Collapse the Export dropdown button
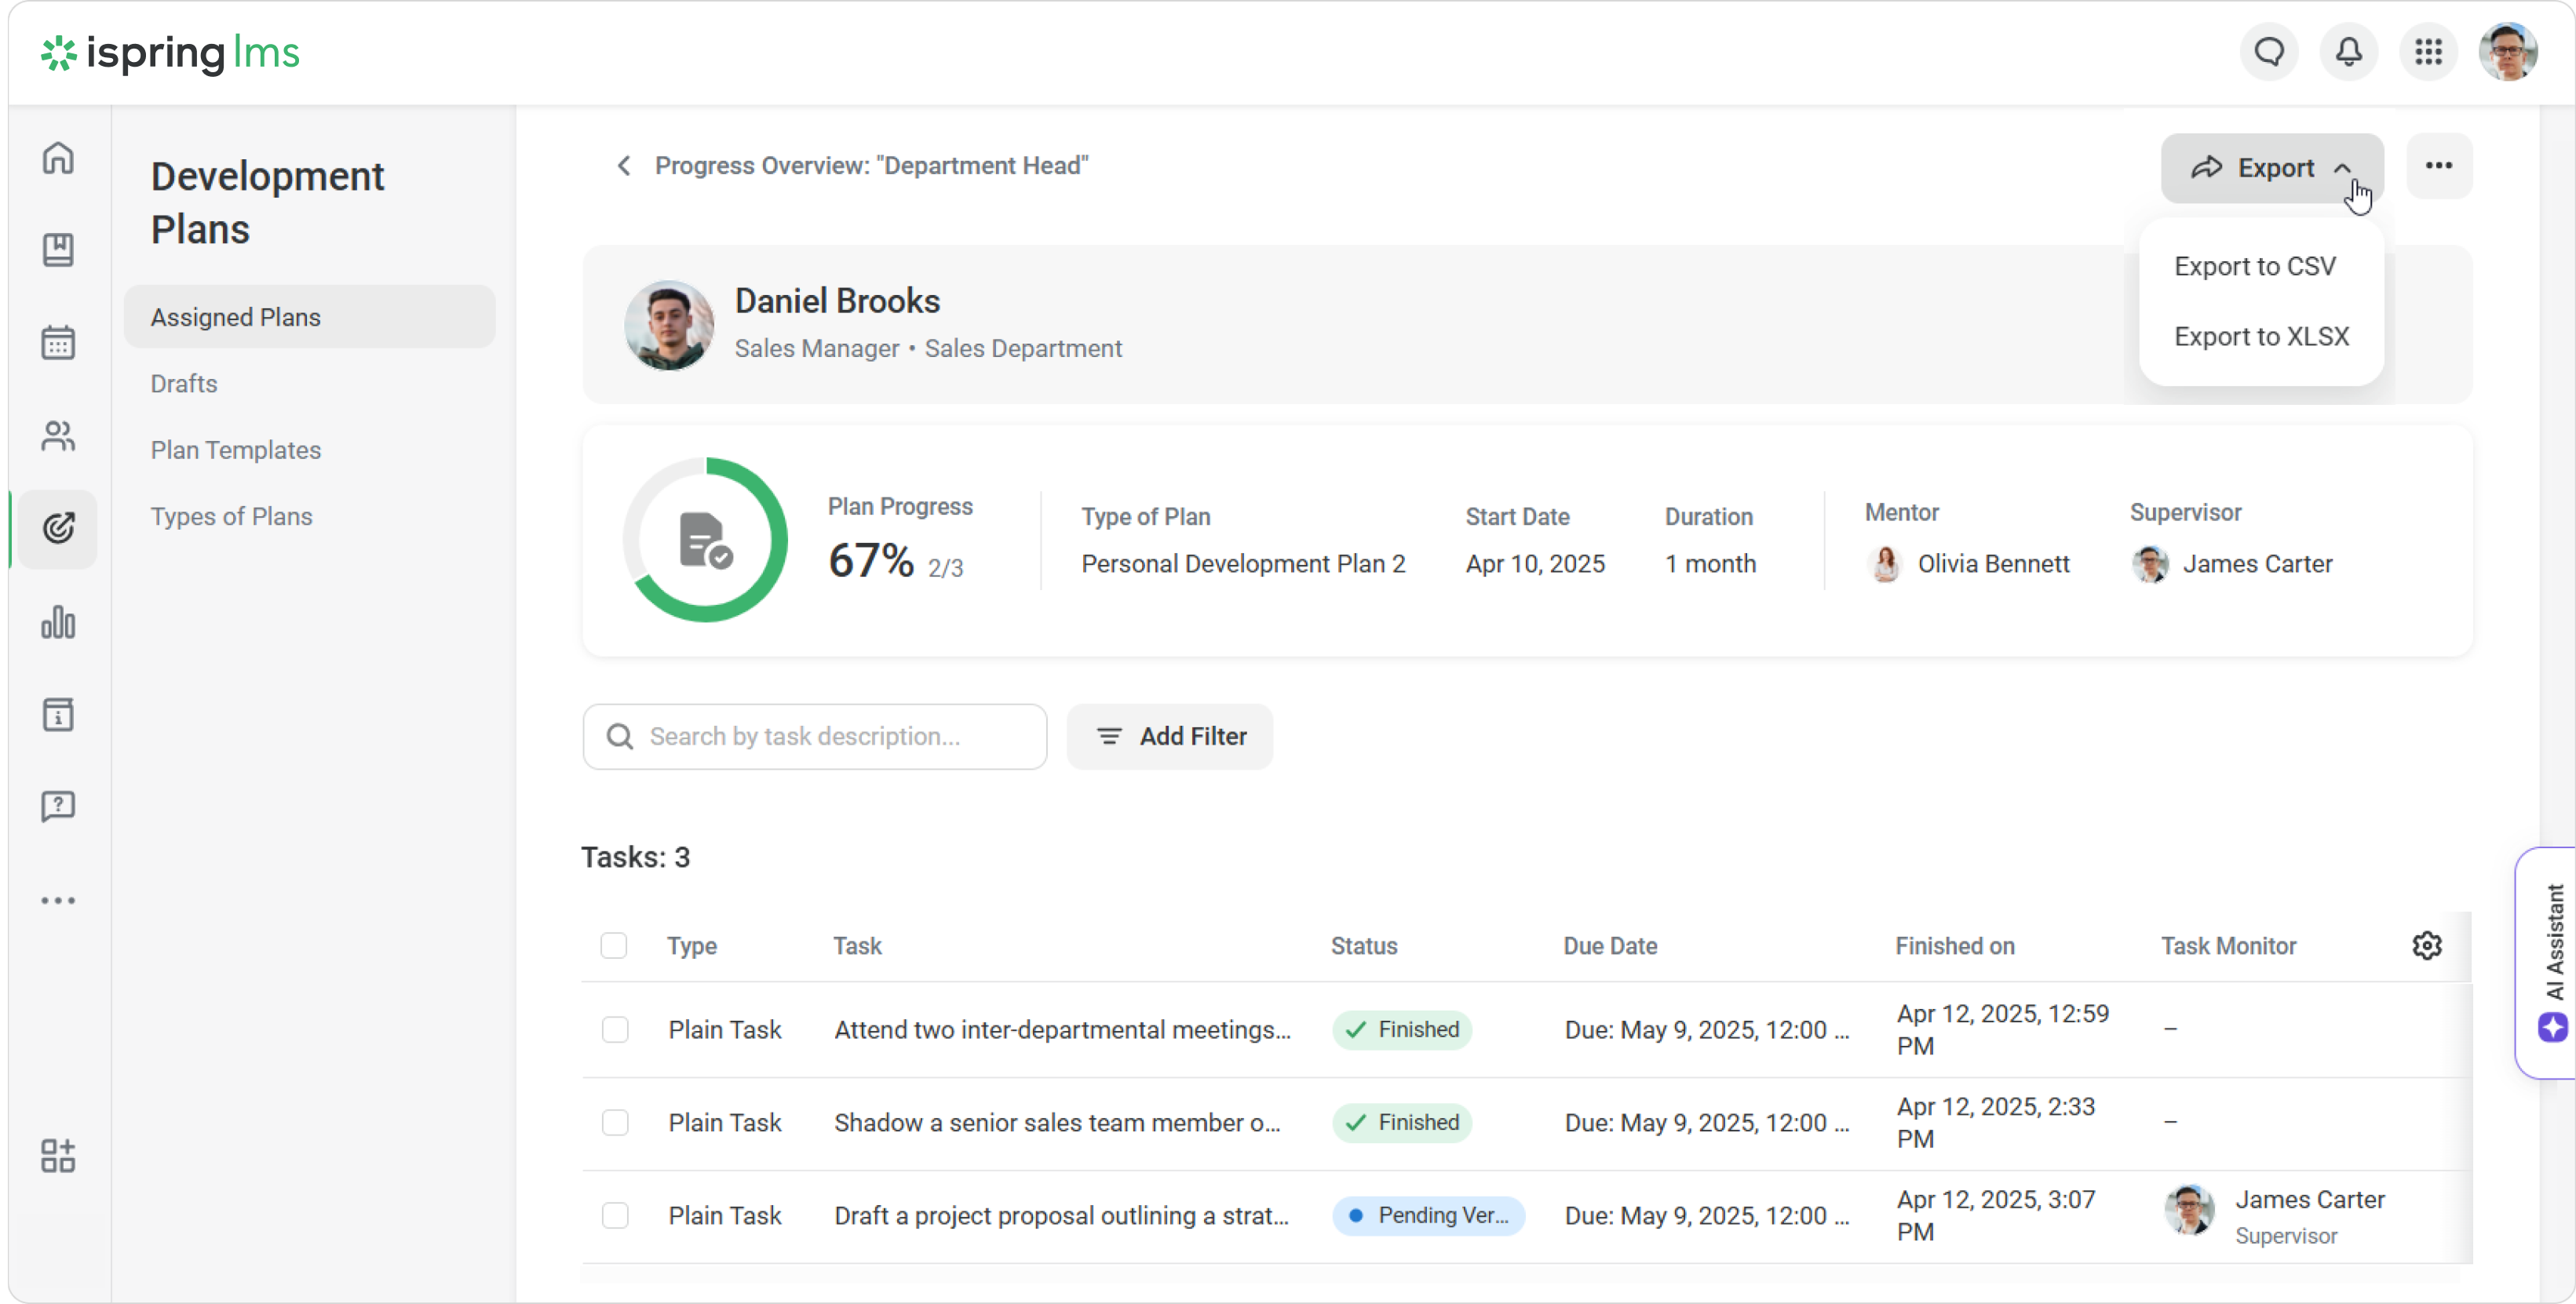 click(x=2271, y=168)
